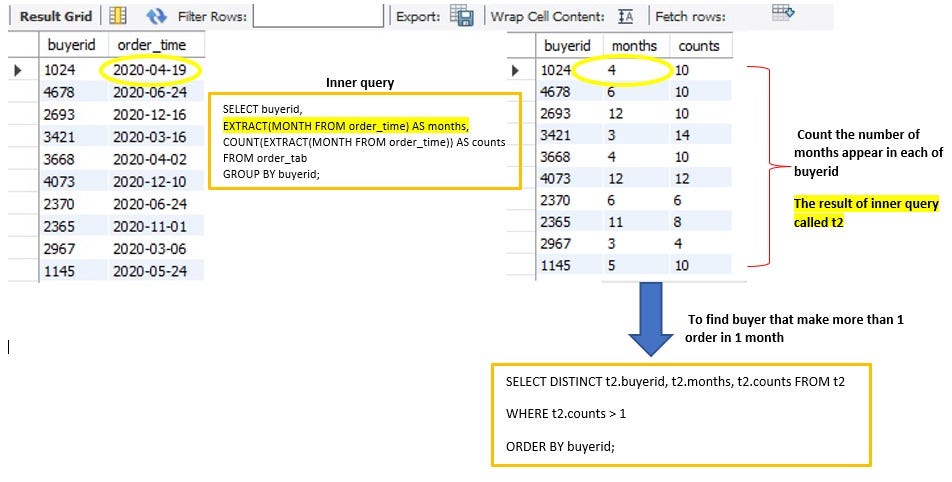Select the cell 2020-11-01
The width and height of the screenshot is (952, 482).
[x=150, y=226]
